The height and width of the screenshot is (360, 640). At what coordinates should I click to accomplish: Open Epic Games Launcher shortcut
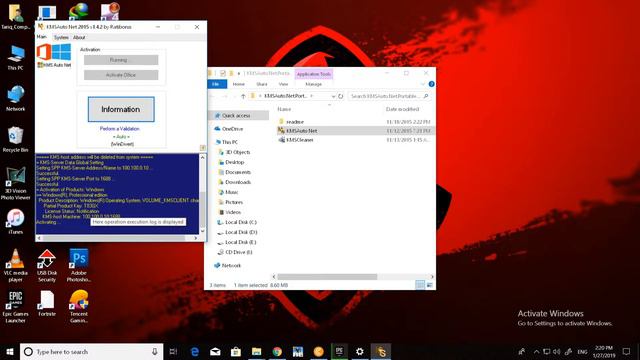pos(15,306)
